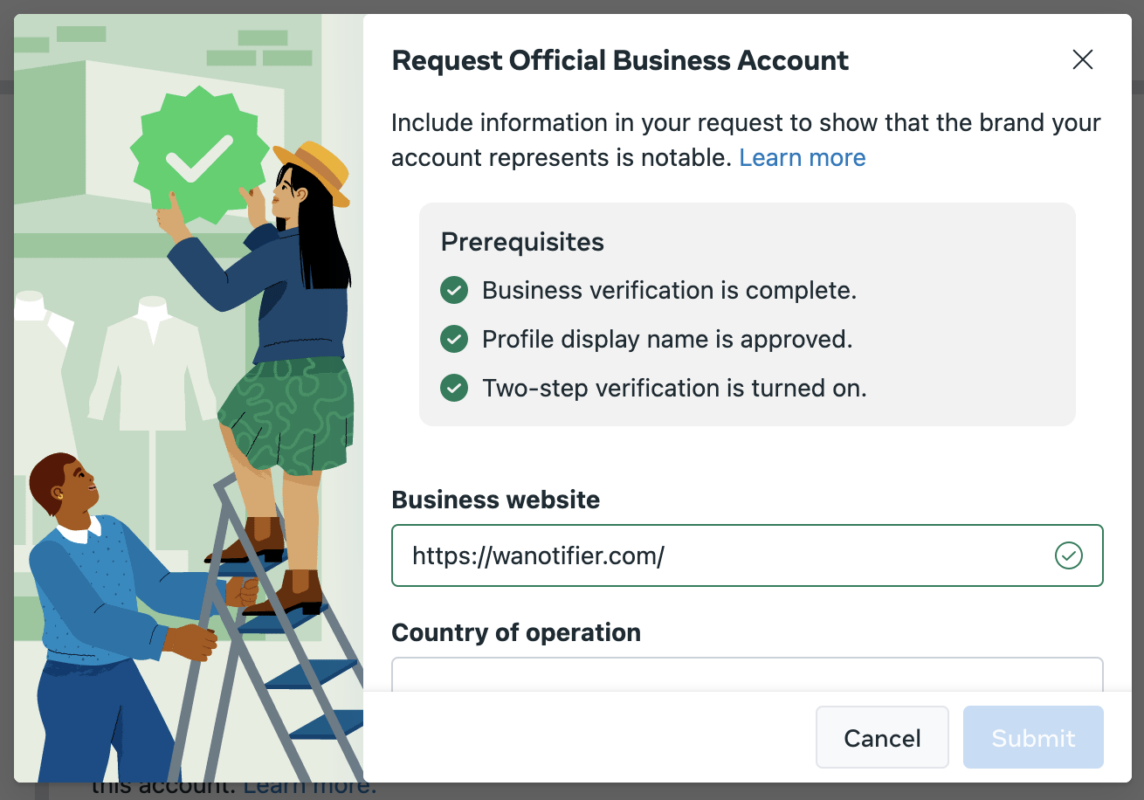Click the Prerequisites section heading
Image resolution: width=1144 pixels, height=800 pixels.
point(521,241)
